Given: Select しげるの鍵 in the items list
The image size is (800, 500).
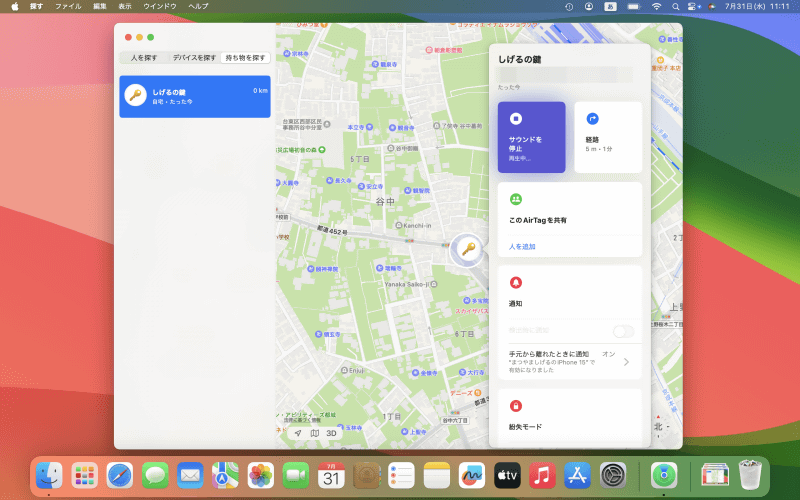Looking at the screenshot, I should coord(195,96).
